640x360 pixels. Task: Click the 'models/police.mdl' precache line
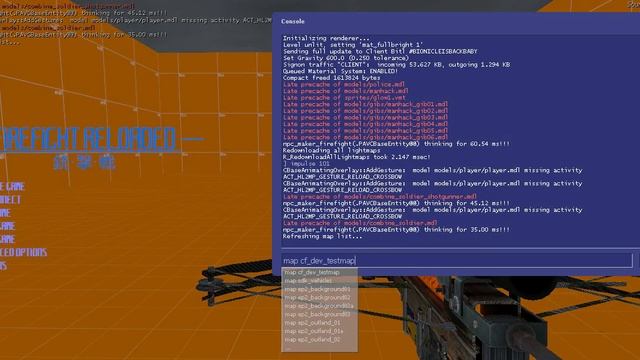[x=344, y=84]
